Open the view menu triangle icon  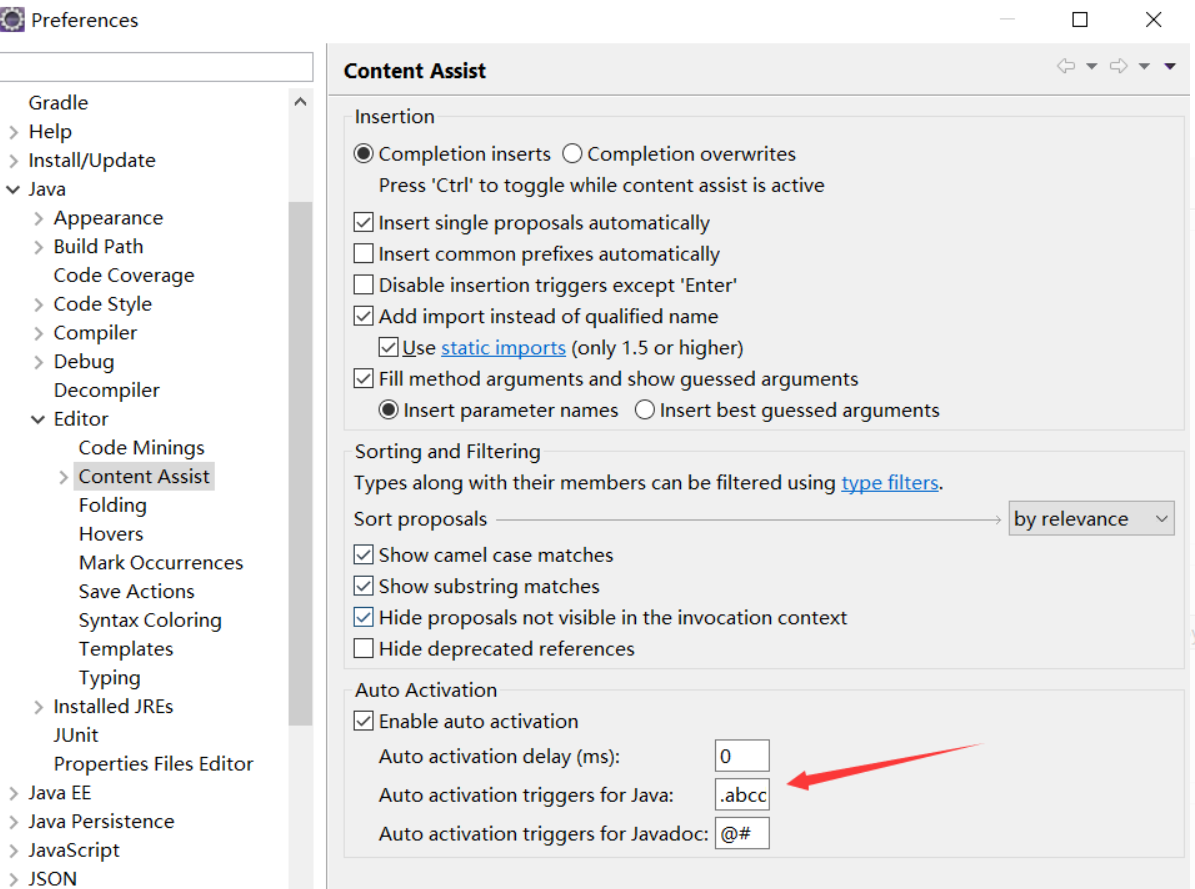[x=1170, y=67]
